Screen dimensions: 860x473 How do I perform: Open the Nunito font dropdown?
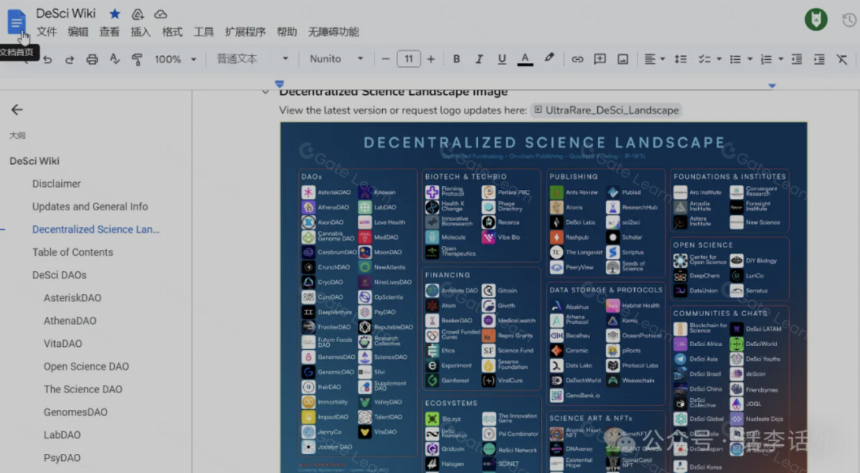pos(336,59)
